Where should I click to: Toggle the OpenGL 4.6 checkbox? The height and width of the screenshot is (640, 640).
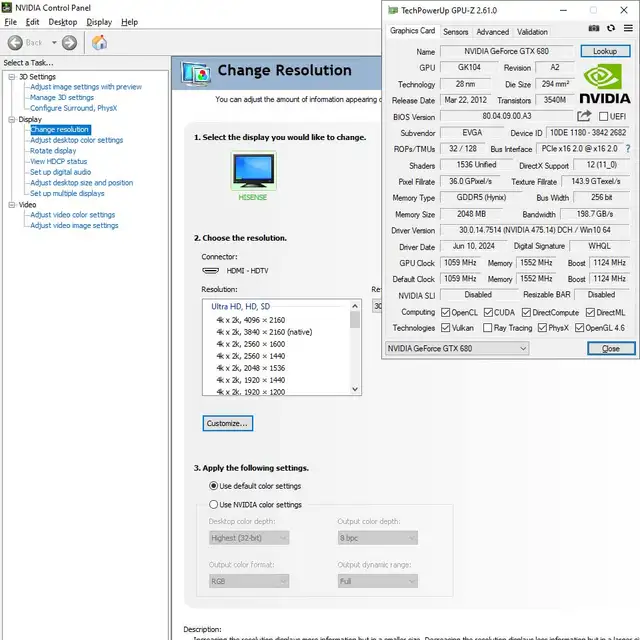pyautogui.click(x=579, y=328)
